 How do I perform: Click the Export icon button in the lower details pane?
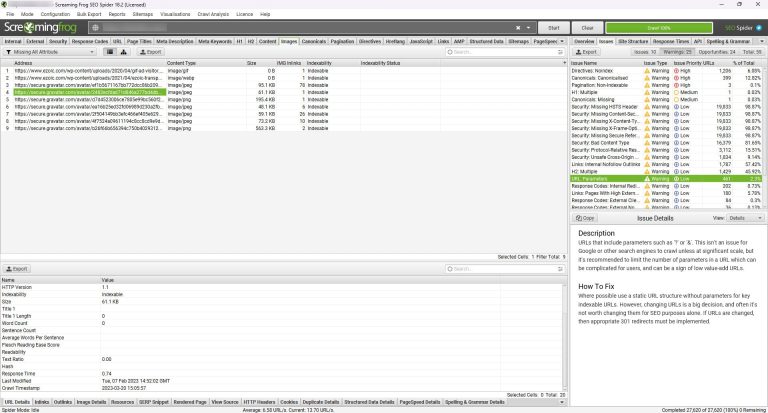pos(17,269)
